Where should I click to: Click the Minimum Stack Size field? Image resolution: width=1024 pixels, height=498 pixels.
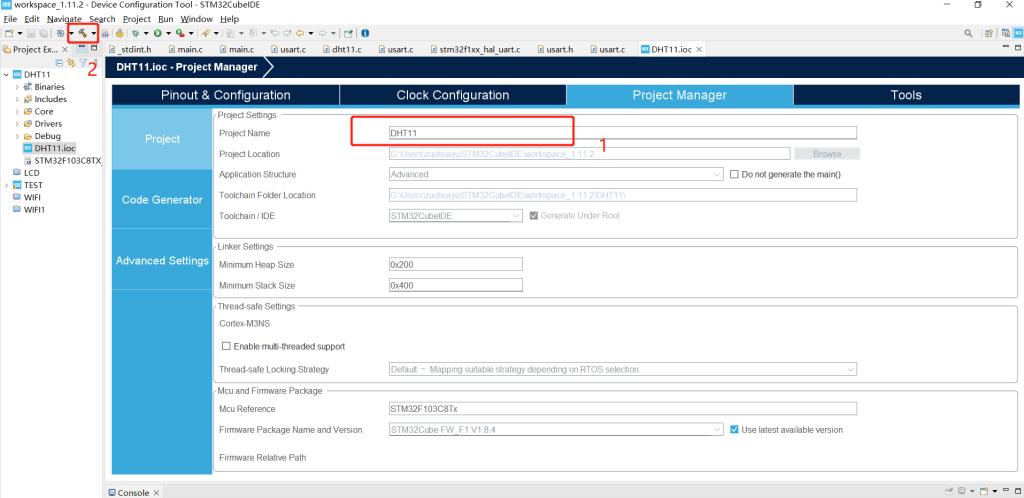click(x=455, y=285)
